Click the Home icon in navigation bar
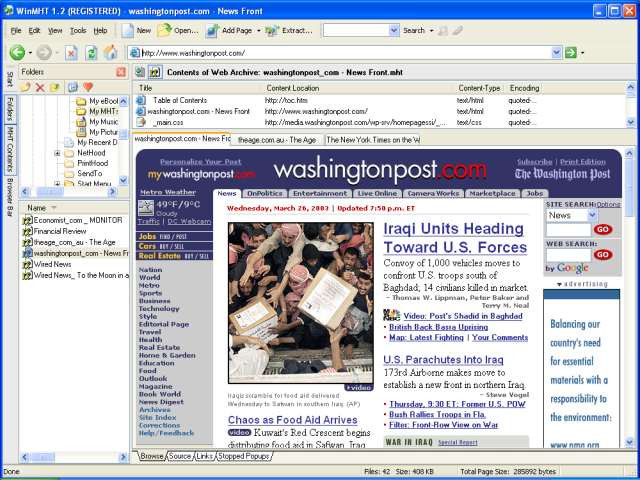This screenshot has height=480, width=640. (x=110, y=52)
